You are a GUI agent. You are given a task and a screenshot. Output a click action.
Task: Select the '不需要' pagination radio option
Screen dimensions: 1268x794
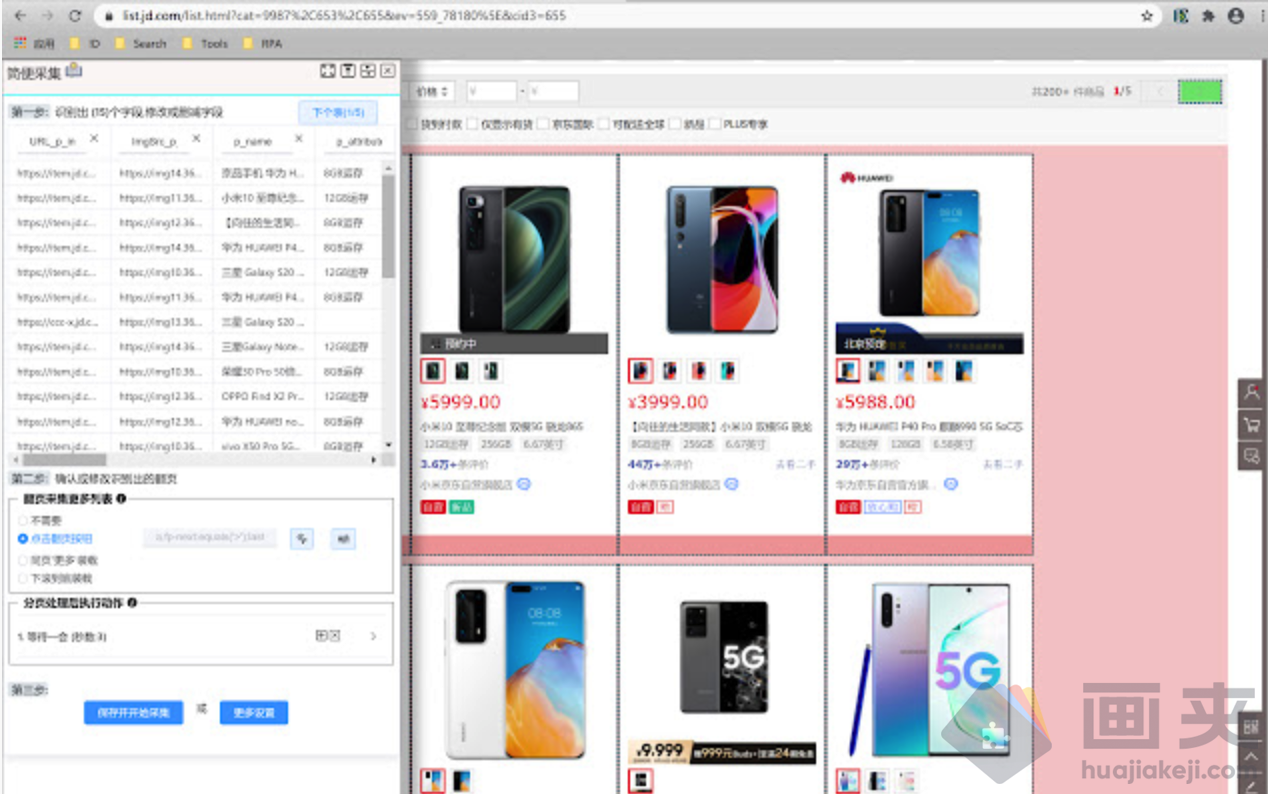pos(23,520)
